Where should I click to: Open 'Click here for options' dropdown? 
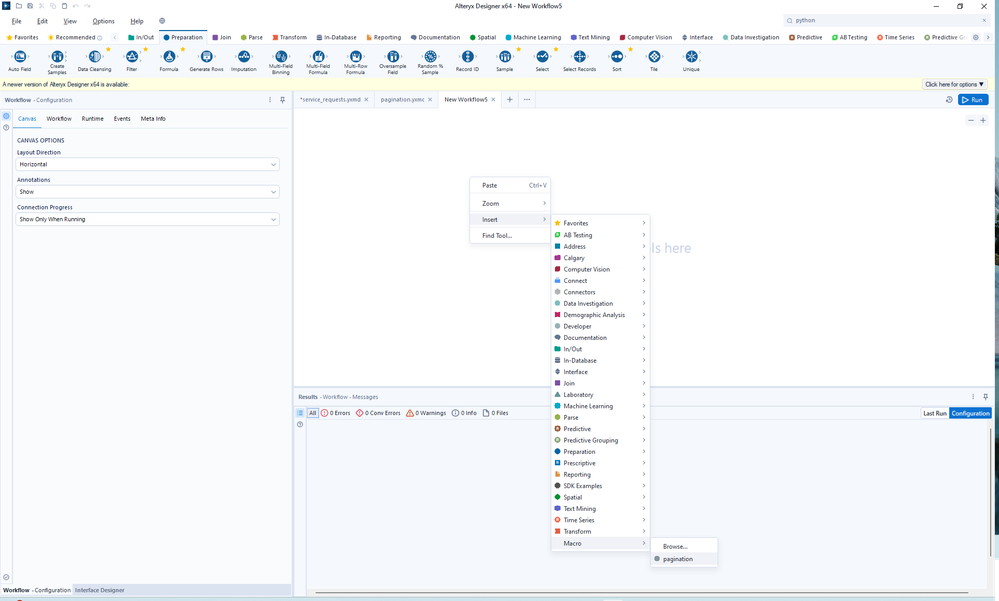click(x=954, y=84)
